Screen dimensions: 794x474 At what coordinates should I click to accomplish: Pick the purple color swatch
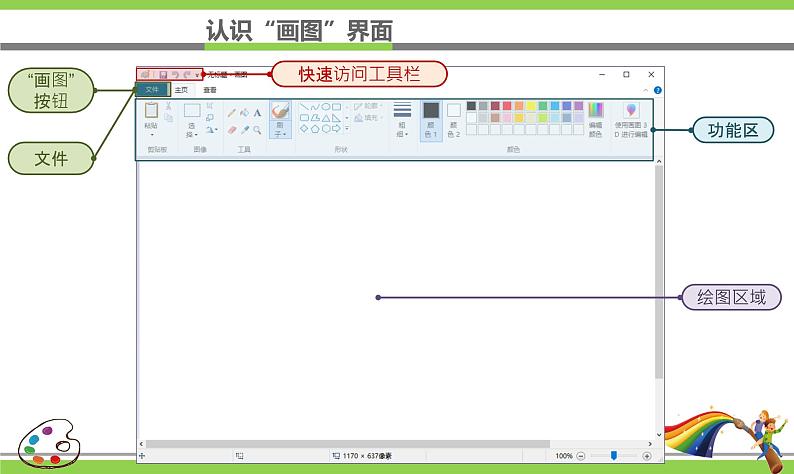[579, 106]
